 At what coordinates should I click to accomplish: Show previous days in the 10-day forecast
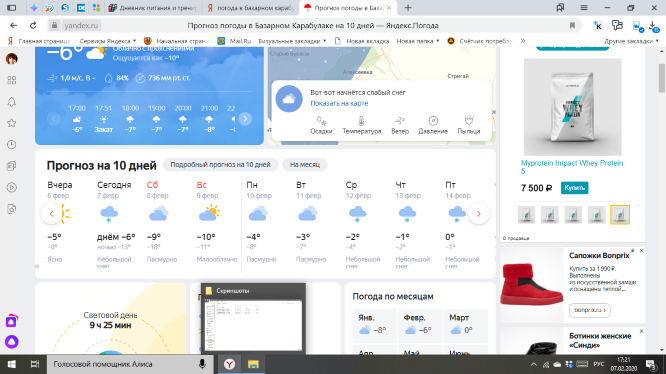(x=51, y=214)
